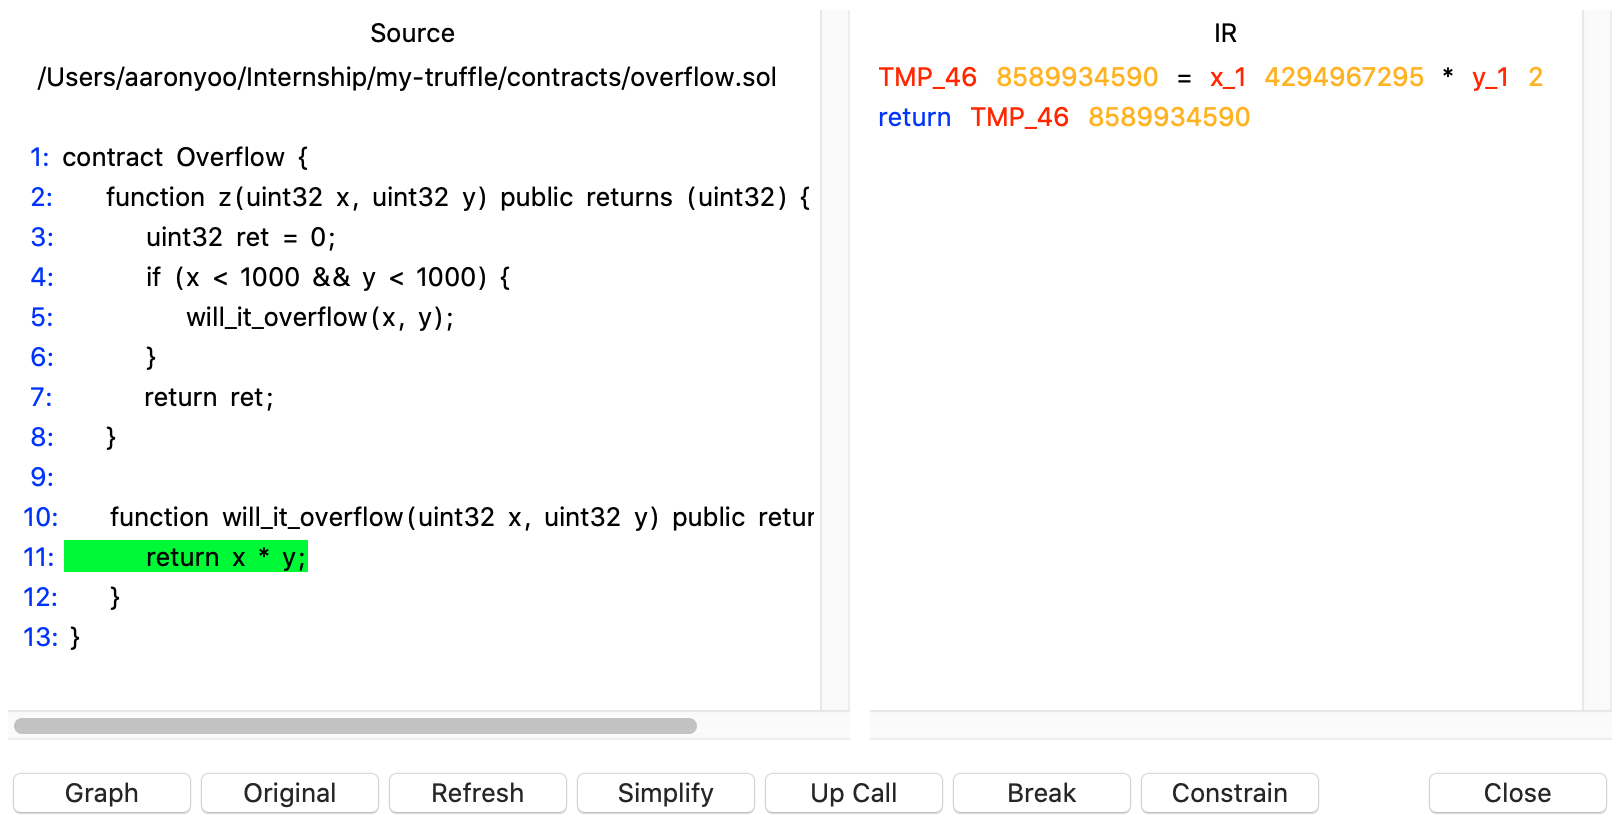This screenshot has height=826, width=1616.
Task: Refresh the IR view
Action: point(477,793)
